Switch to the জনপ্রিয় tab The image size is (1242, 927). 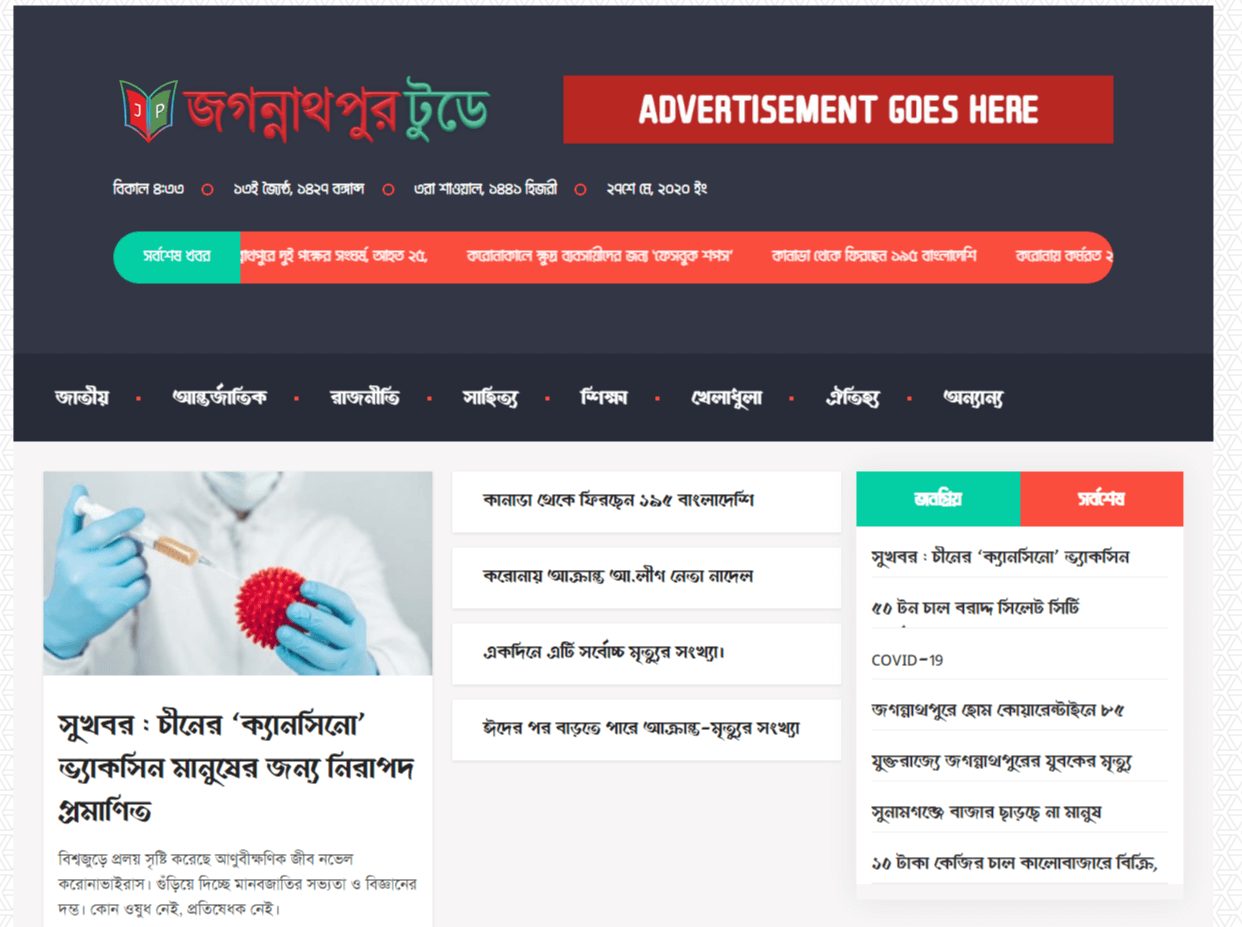(938, 499)
